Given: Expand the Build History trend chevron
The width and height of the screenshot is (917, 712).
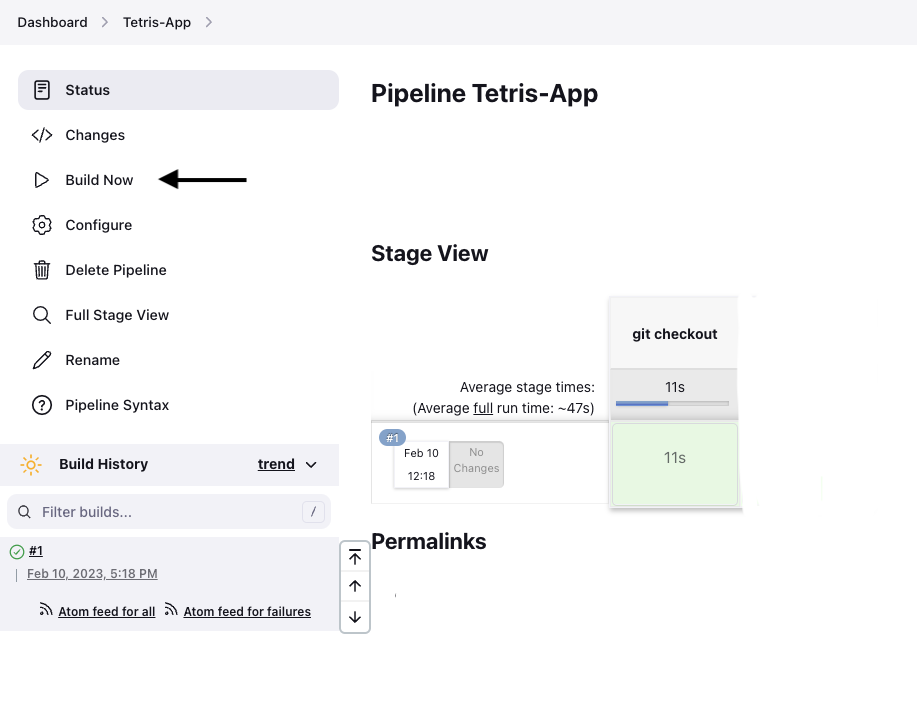Looking at the screenshot, I should [311, 465].
